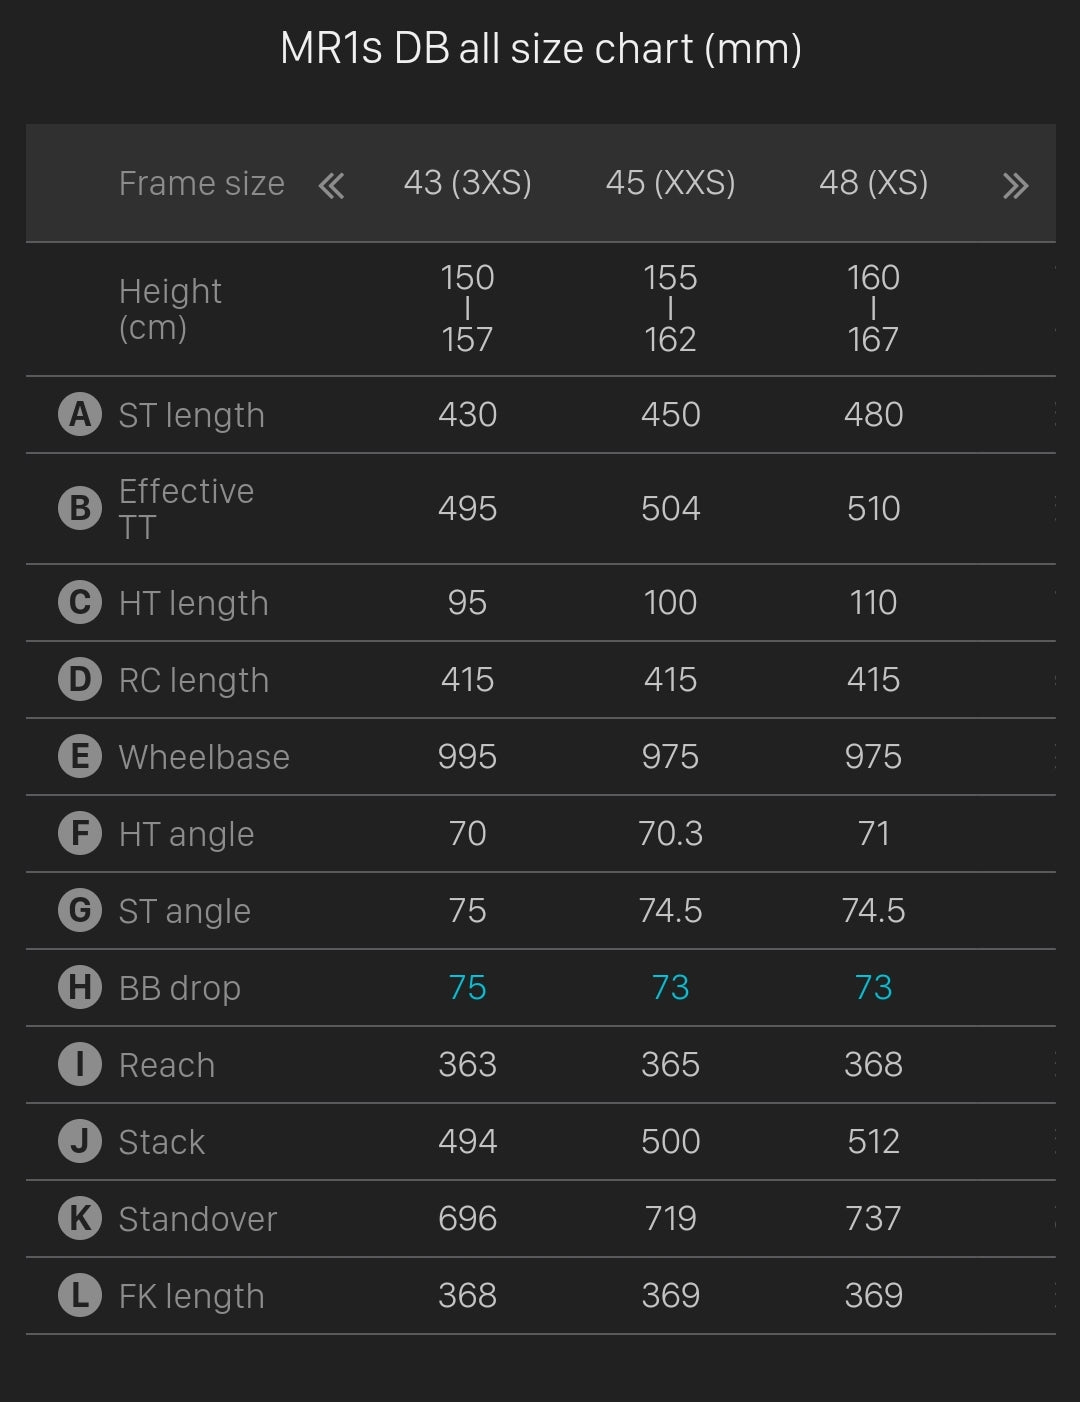Click the circled D icon for RC length
This screenshot has width=1080, height=1402.
pos(80,680)
